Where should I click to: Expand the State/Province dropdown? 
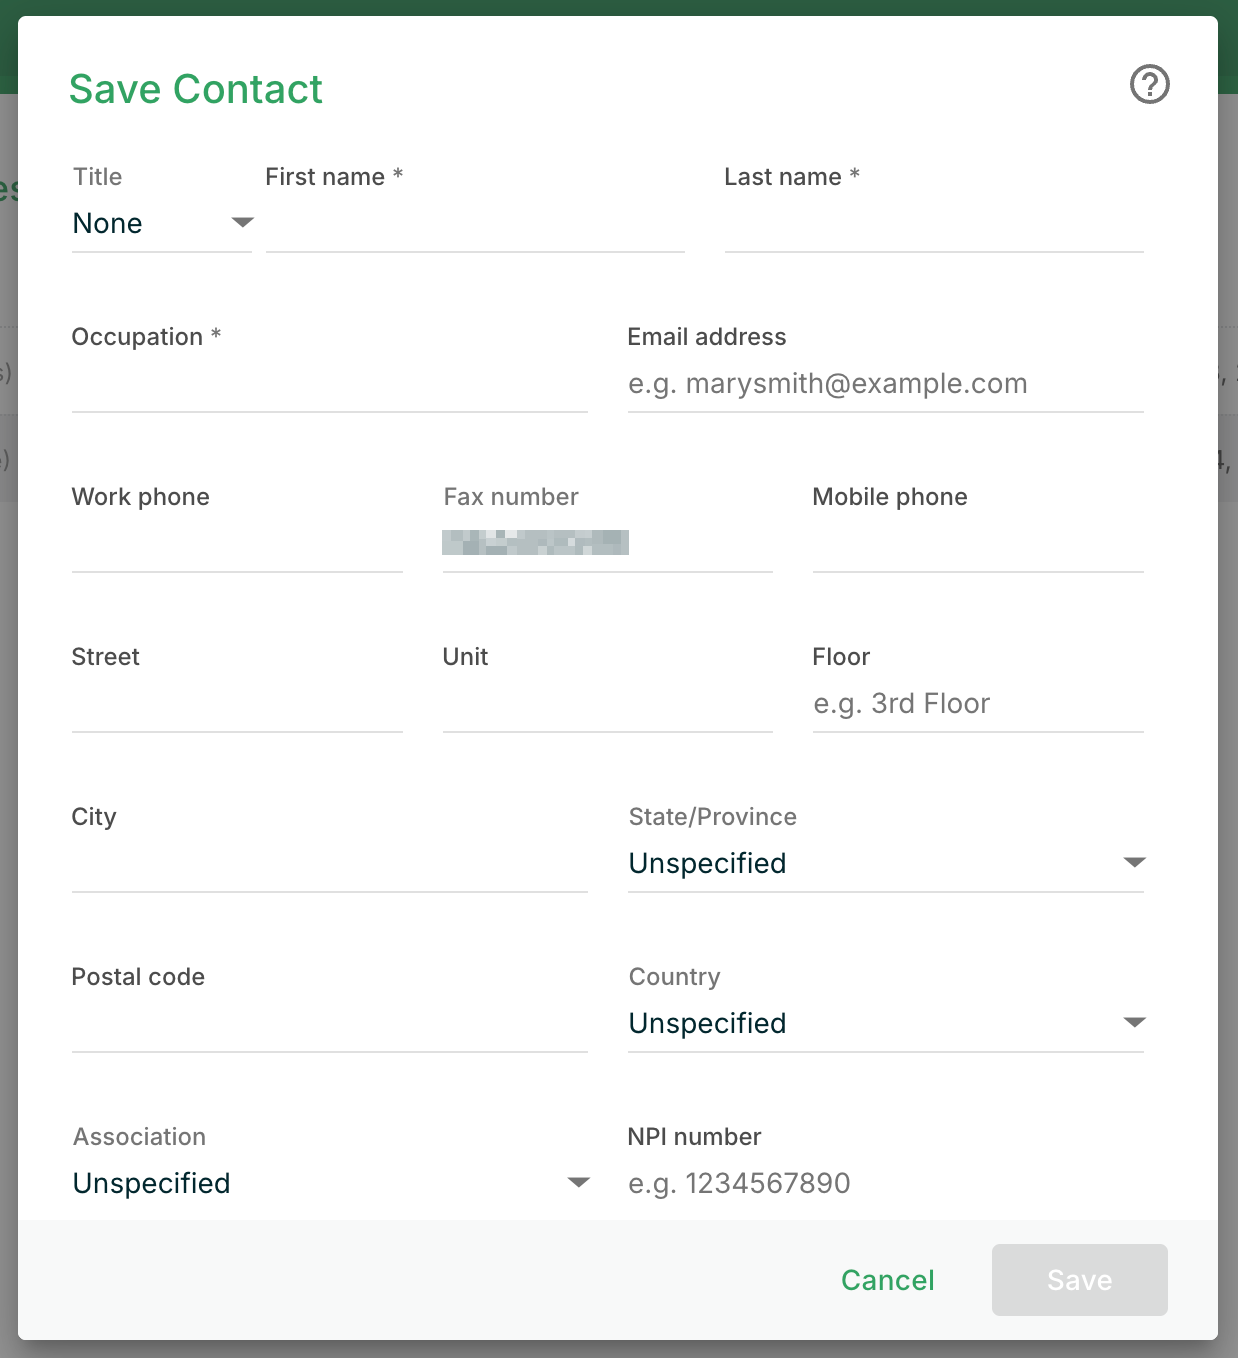pyautogui.click(x=885, y=863)
